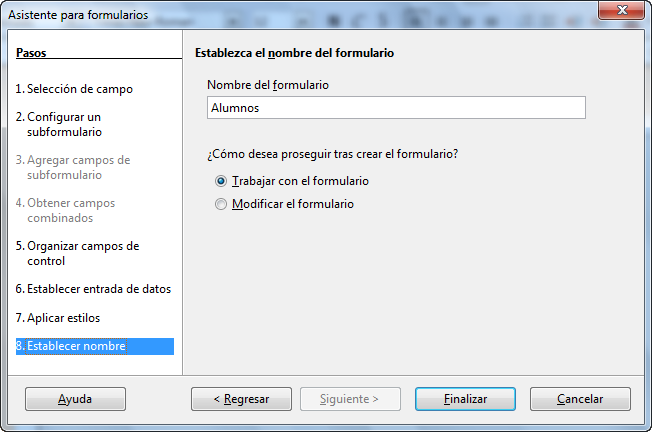Click the Cancelar button
652x432 pixels.
point(580,399)
